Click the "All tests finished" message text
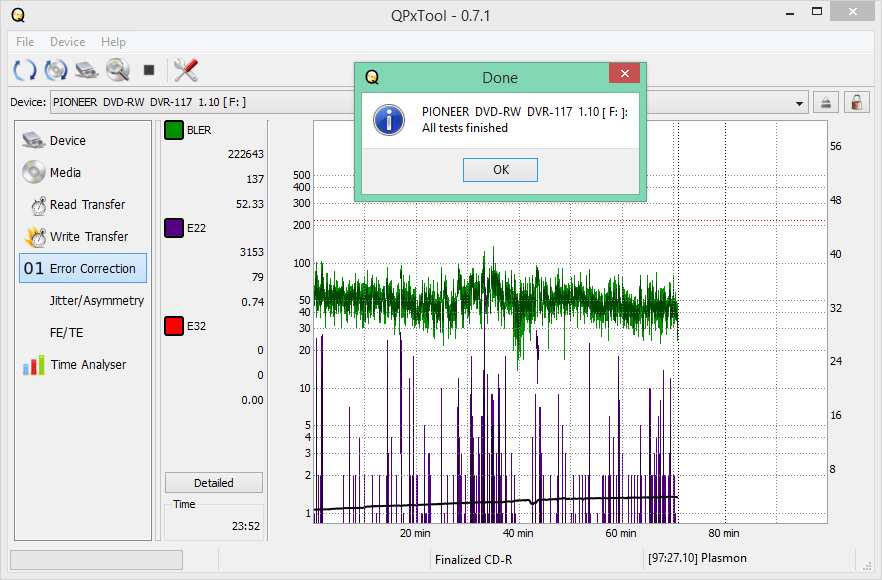Image resolution: width=882 pixels, height=580 pixels. coord(465,128)
